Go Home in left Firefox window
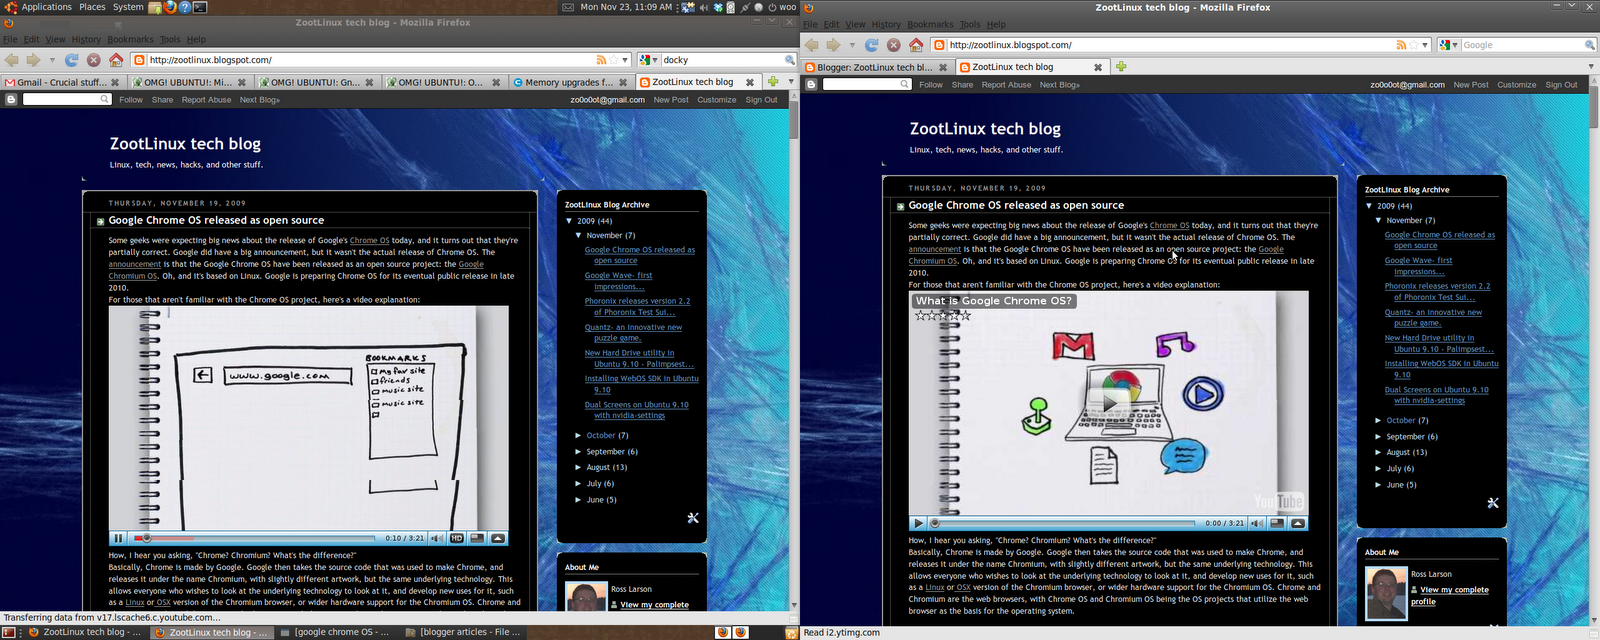Image resolution: width=1600 pixels, height=640 pixels. pos(116,60)
